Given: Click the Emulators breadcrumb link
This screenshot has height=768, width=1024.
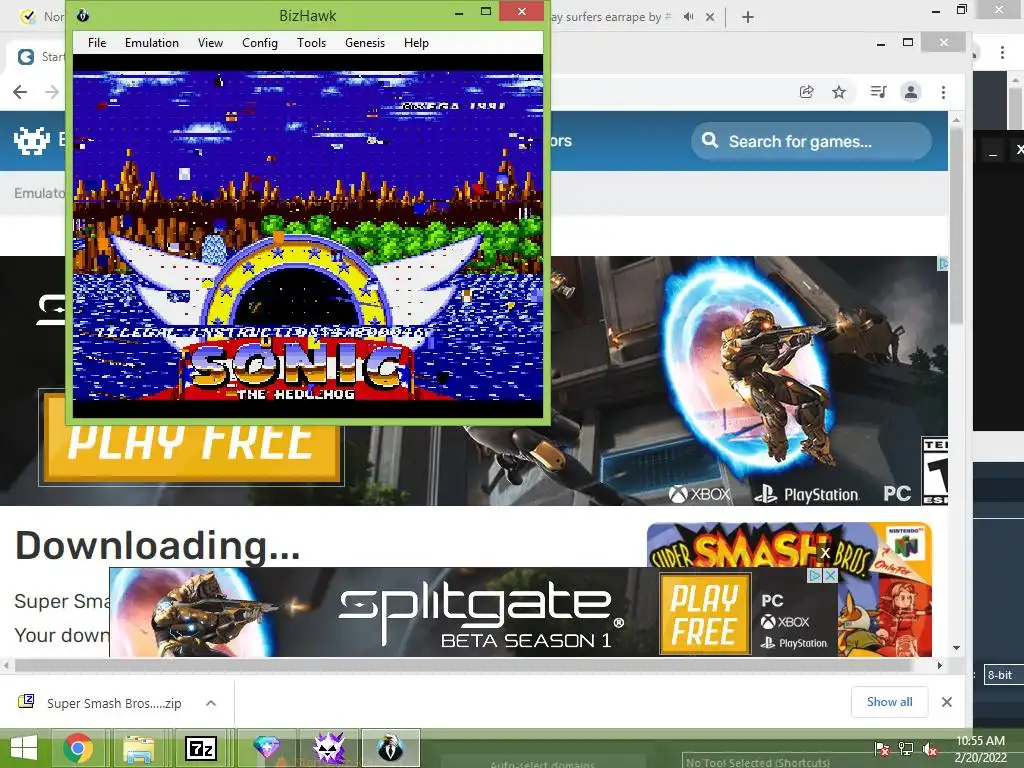Looking at the screenshot, I should coord(40,193).
